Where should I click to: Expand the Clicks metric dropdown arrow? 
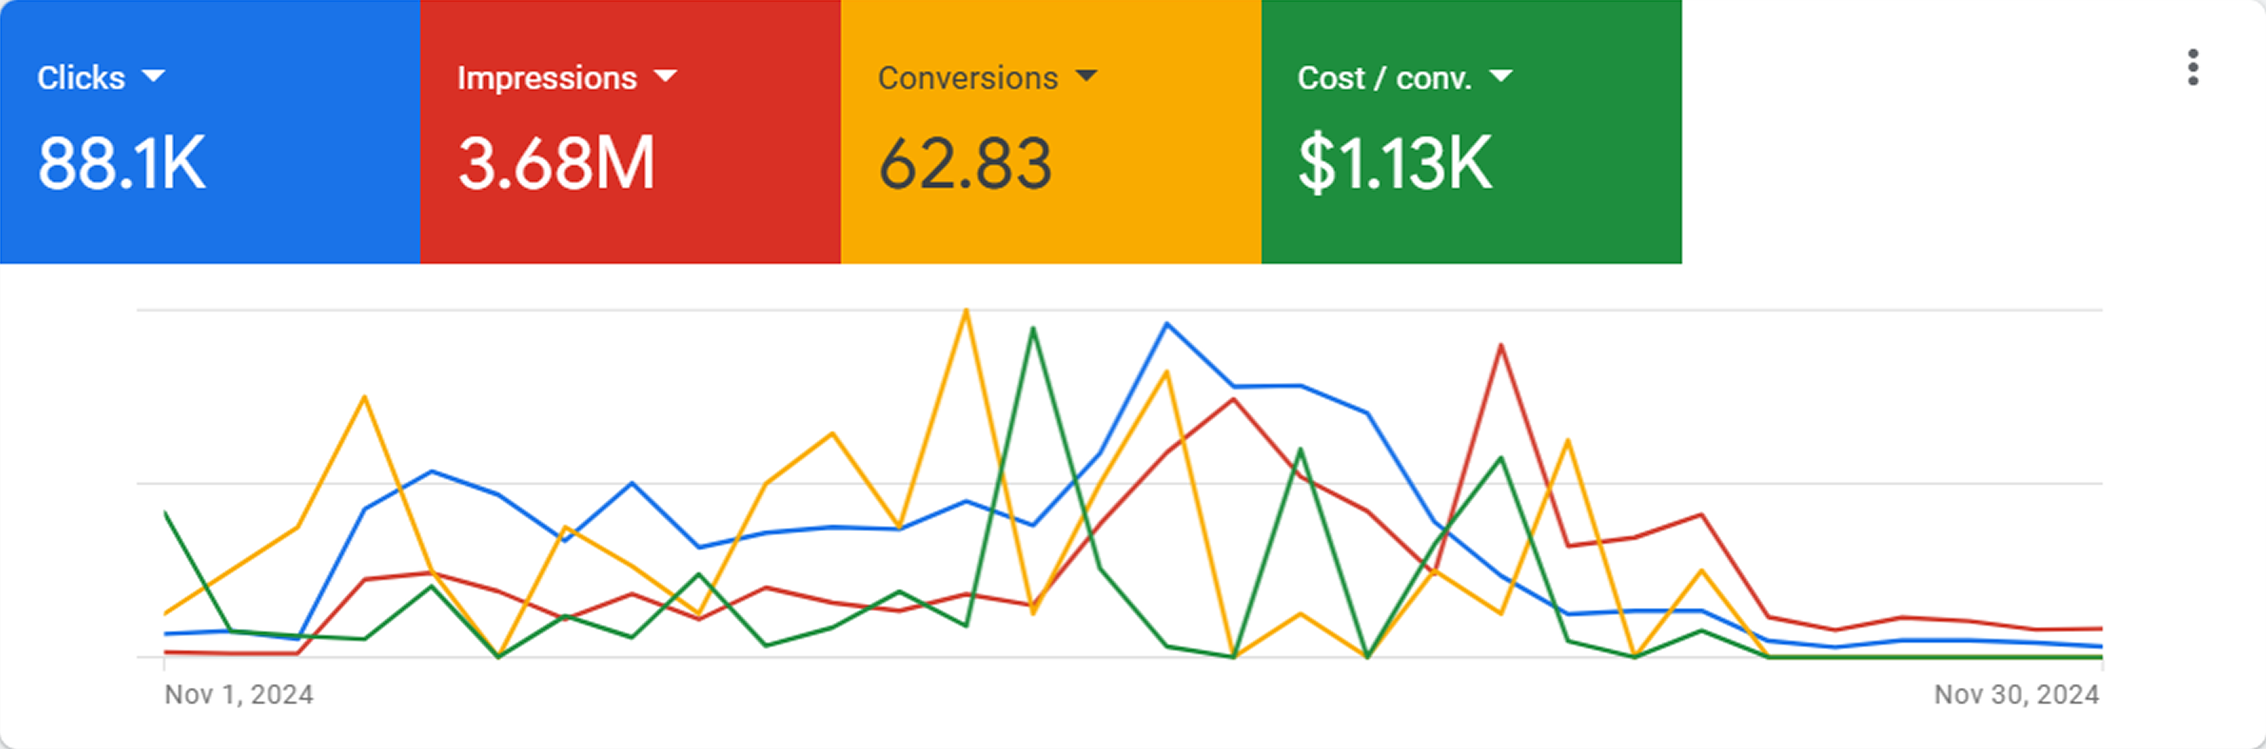pos(153,77)
